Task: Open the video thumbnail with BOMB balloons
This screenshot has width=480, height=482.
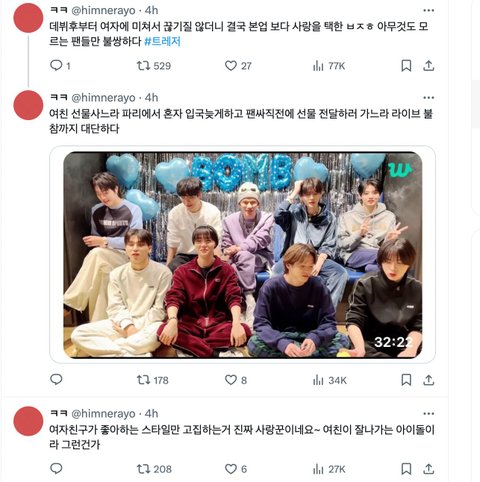Action: tap(243, 255)
